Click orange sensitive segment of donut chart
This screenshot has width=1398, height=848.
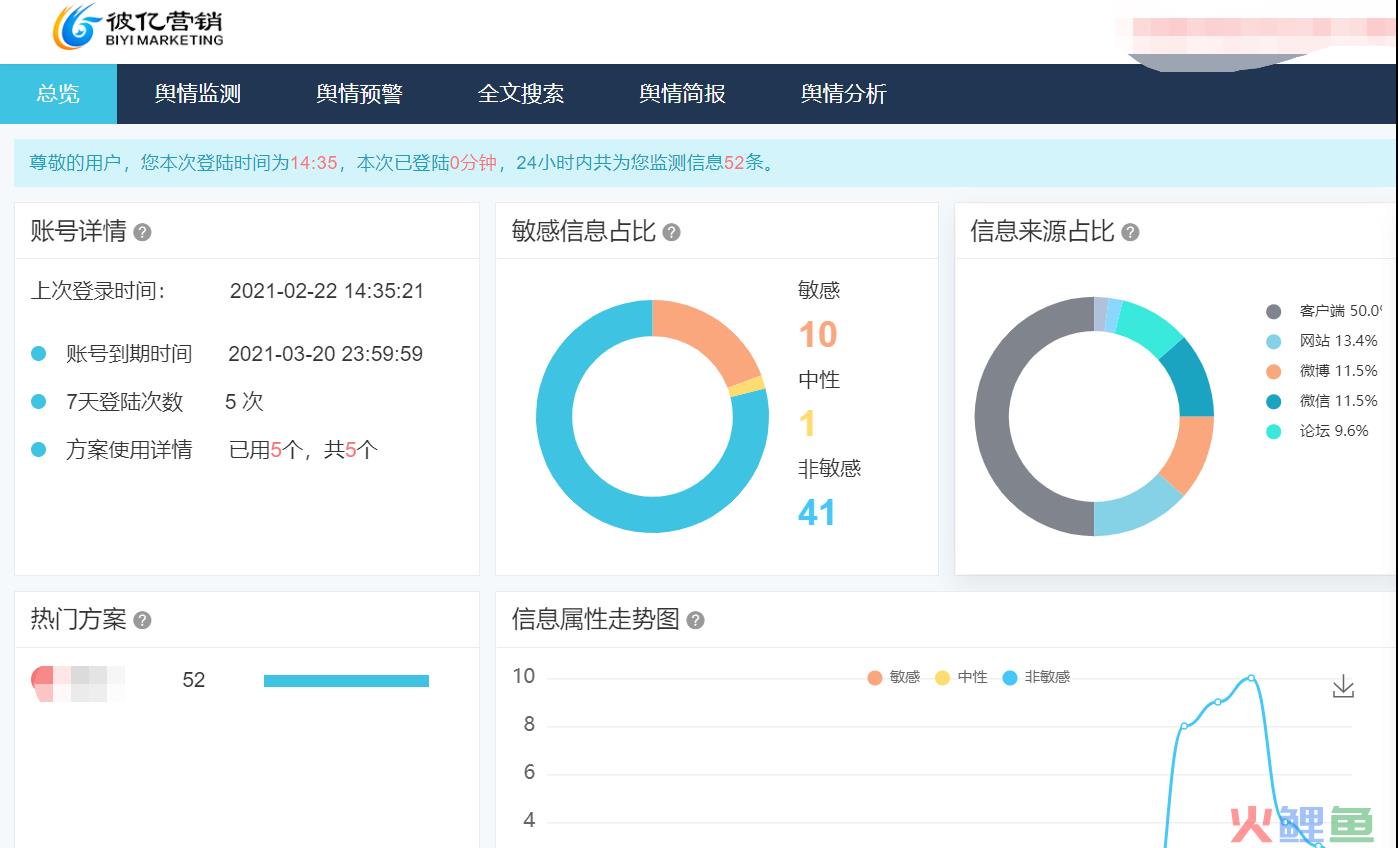click(x=713, y=340)
